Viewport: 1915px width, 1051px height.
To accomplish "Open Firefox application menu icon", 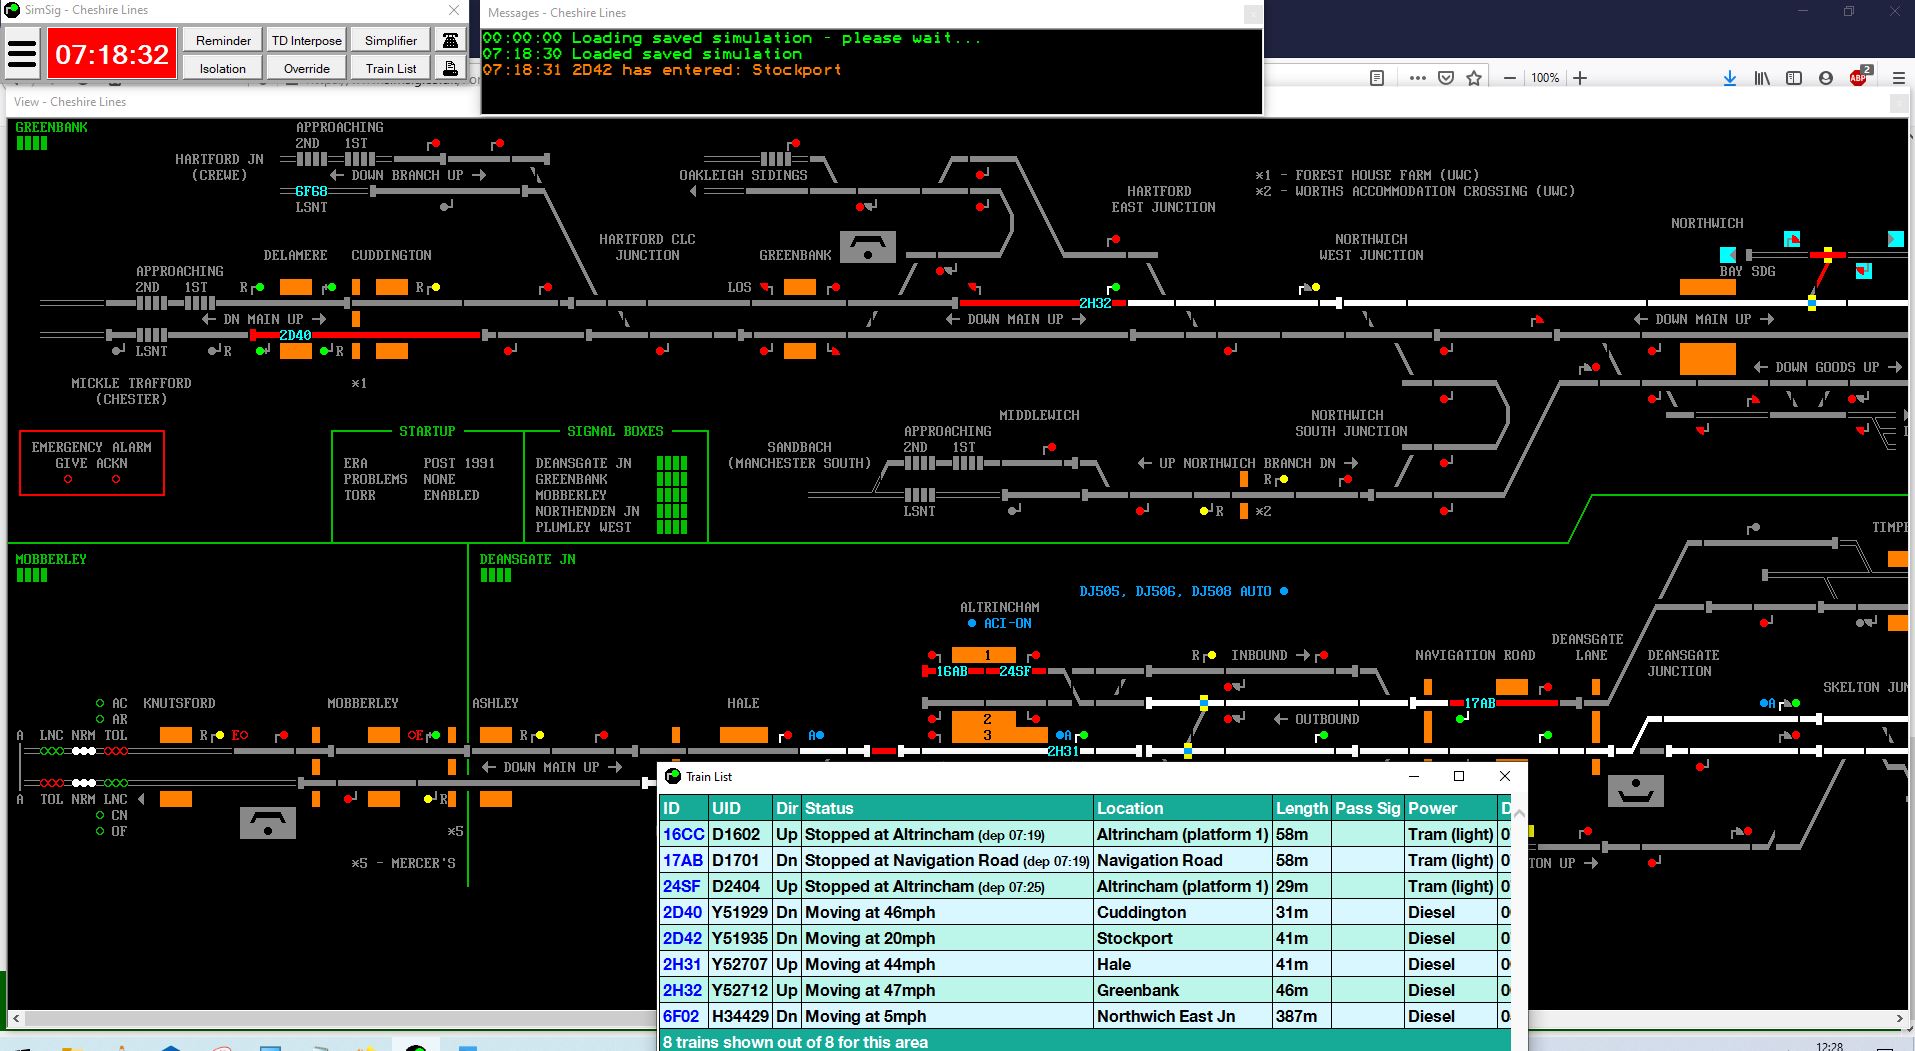I will click(x=1898, y=78).
